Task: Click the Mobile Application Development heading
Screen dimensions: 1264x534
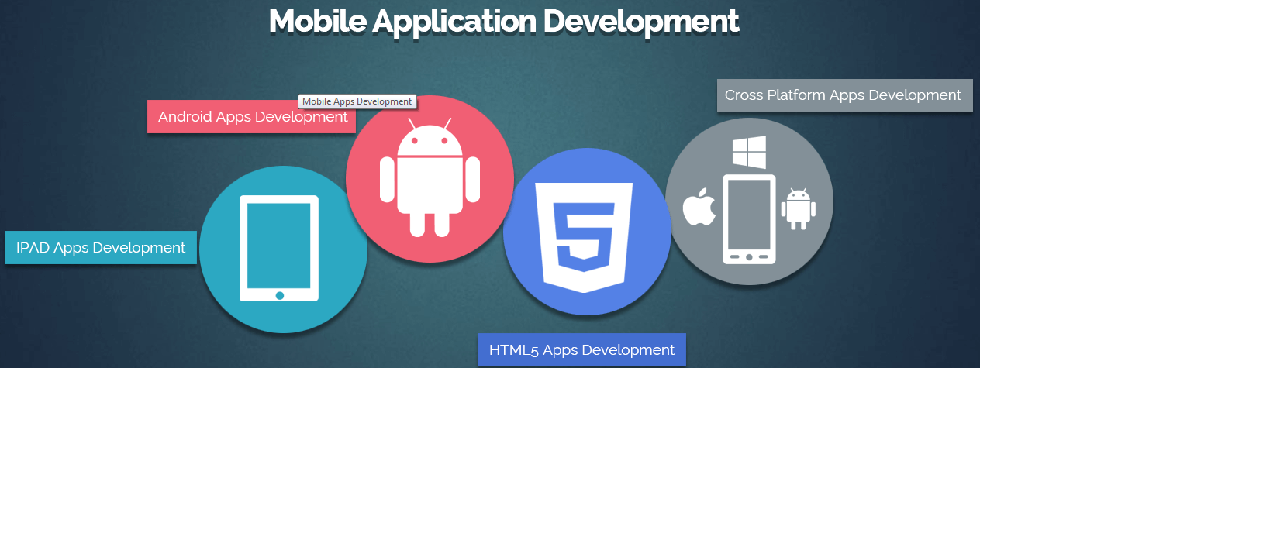Action: pos(503,22)
